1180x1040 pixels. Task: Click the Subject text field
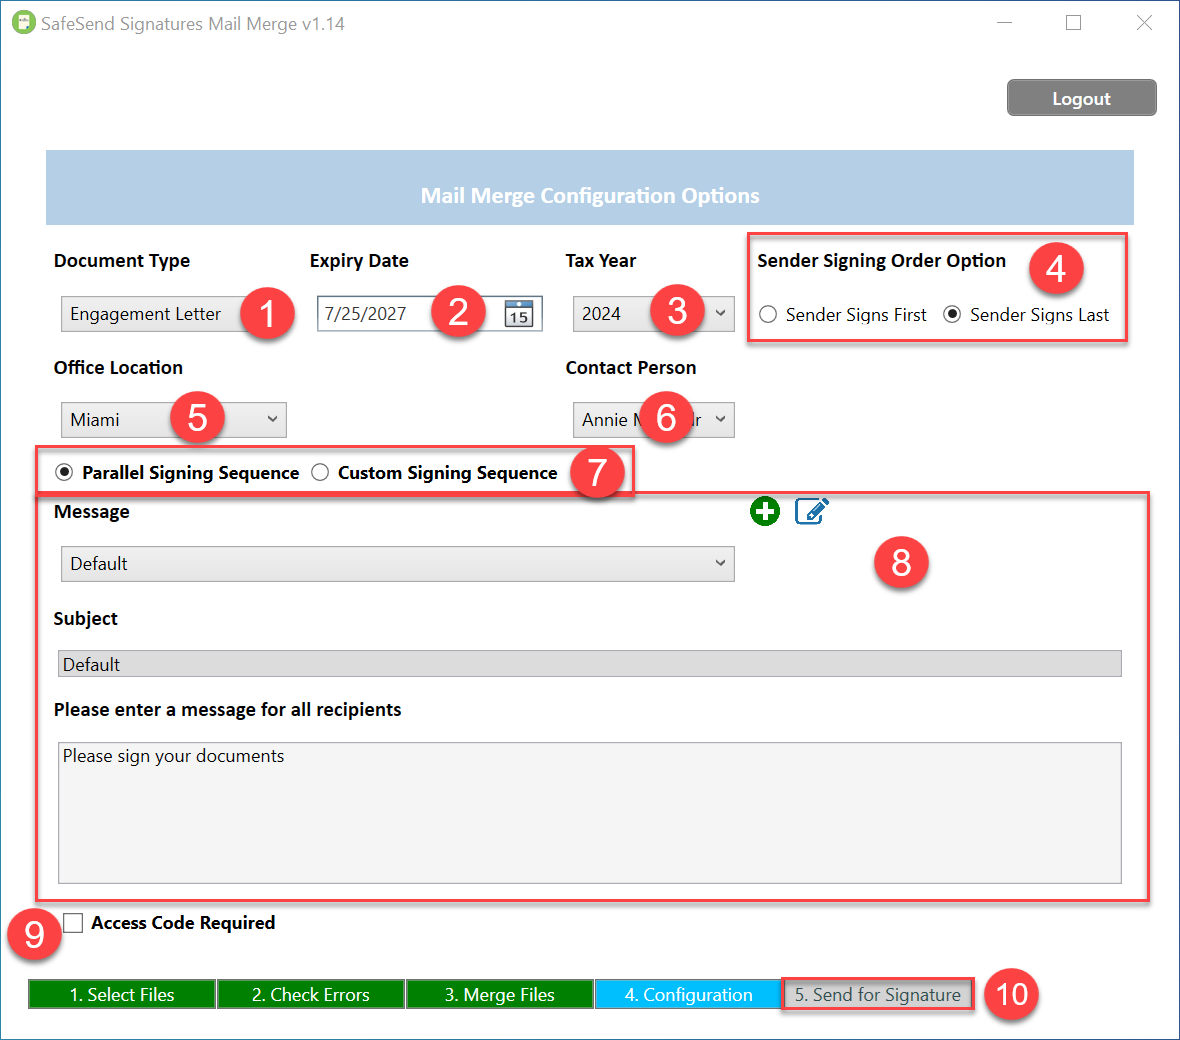[589, 664]
